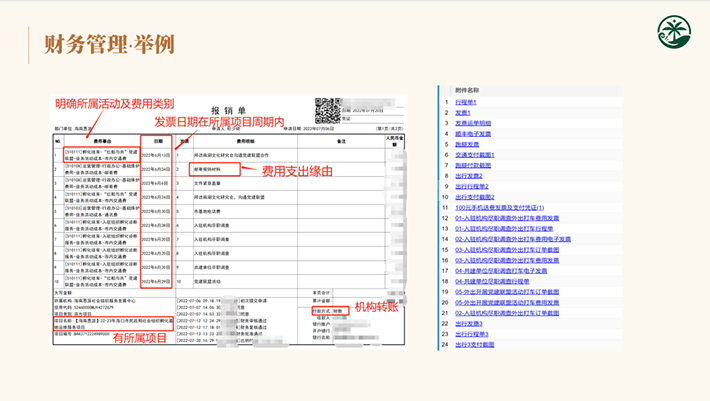Open the 跑腿发票 attachment link
This screenshot has width=710, height=401.
(467, 144)
